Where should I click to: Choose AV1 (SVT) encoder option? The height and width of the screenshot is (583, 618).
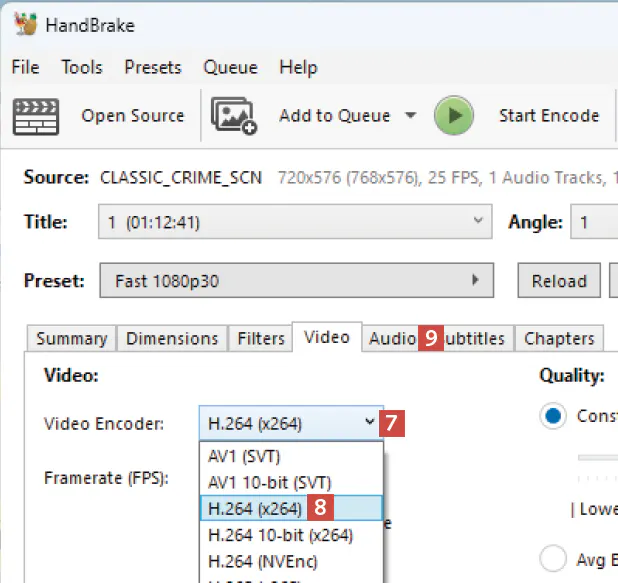291,456
